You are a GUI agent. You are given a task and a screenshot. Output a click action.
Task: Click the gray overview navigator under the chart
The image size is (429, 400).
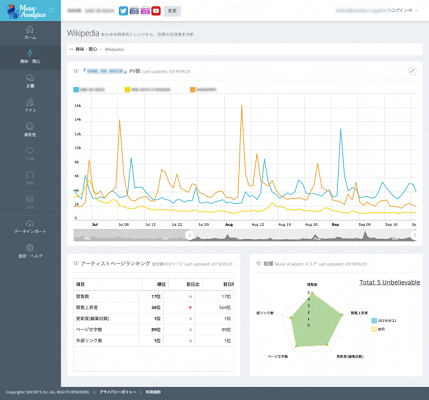pyautogui.click(x=245, y=235)
